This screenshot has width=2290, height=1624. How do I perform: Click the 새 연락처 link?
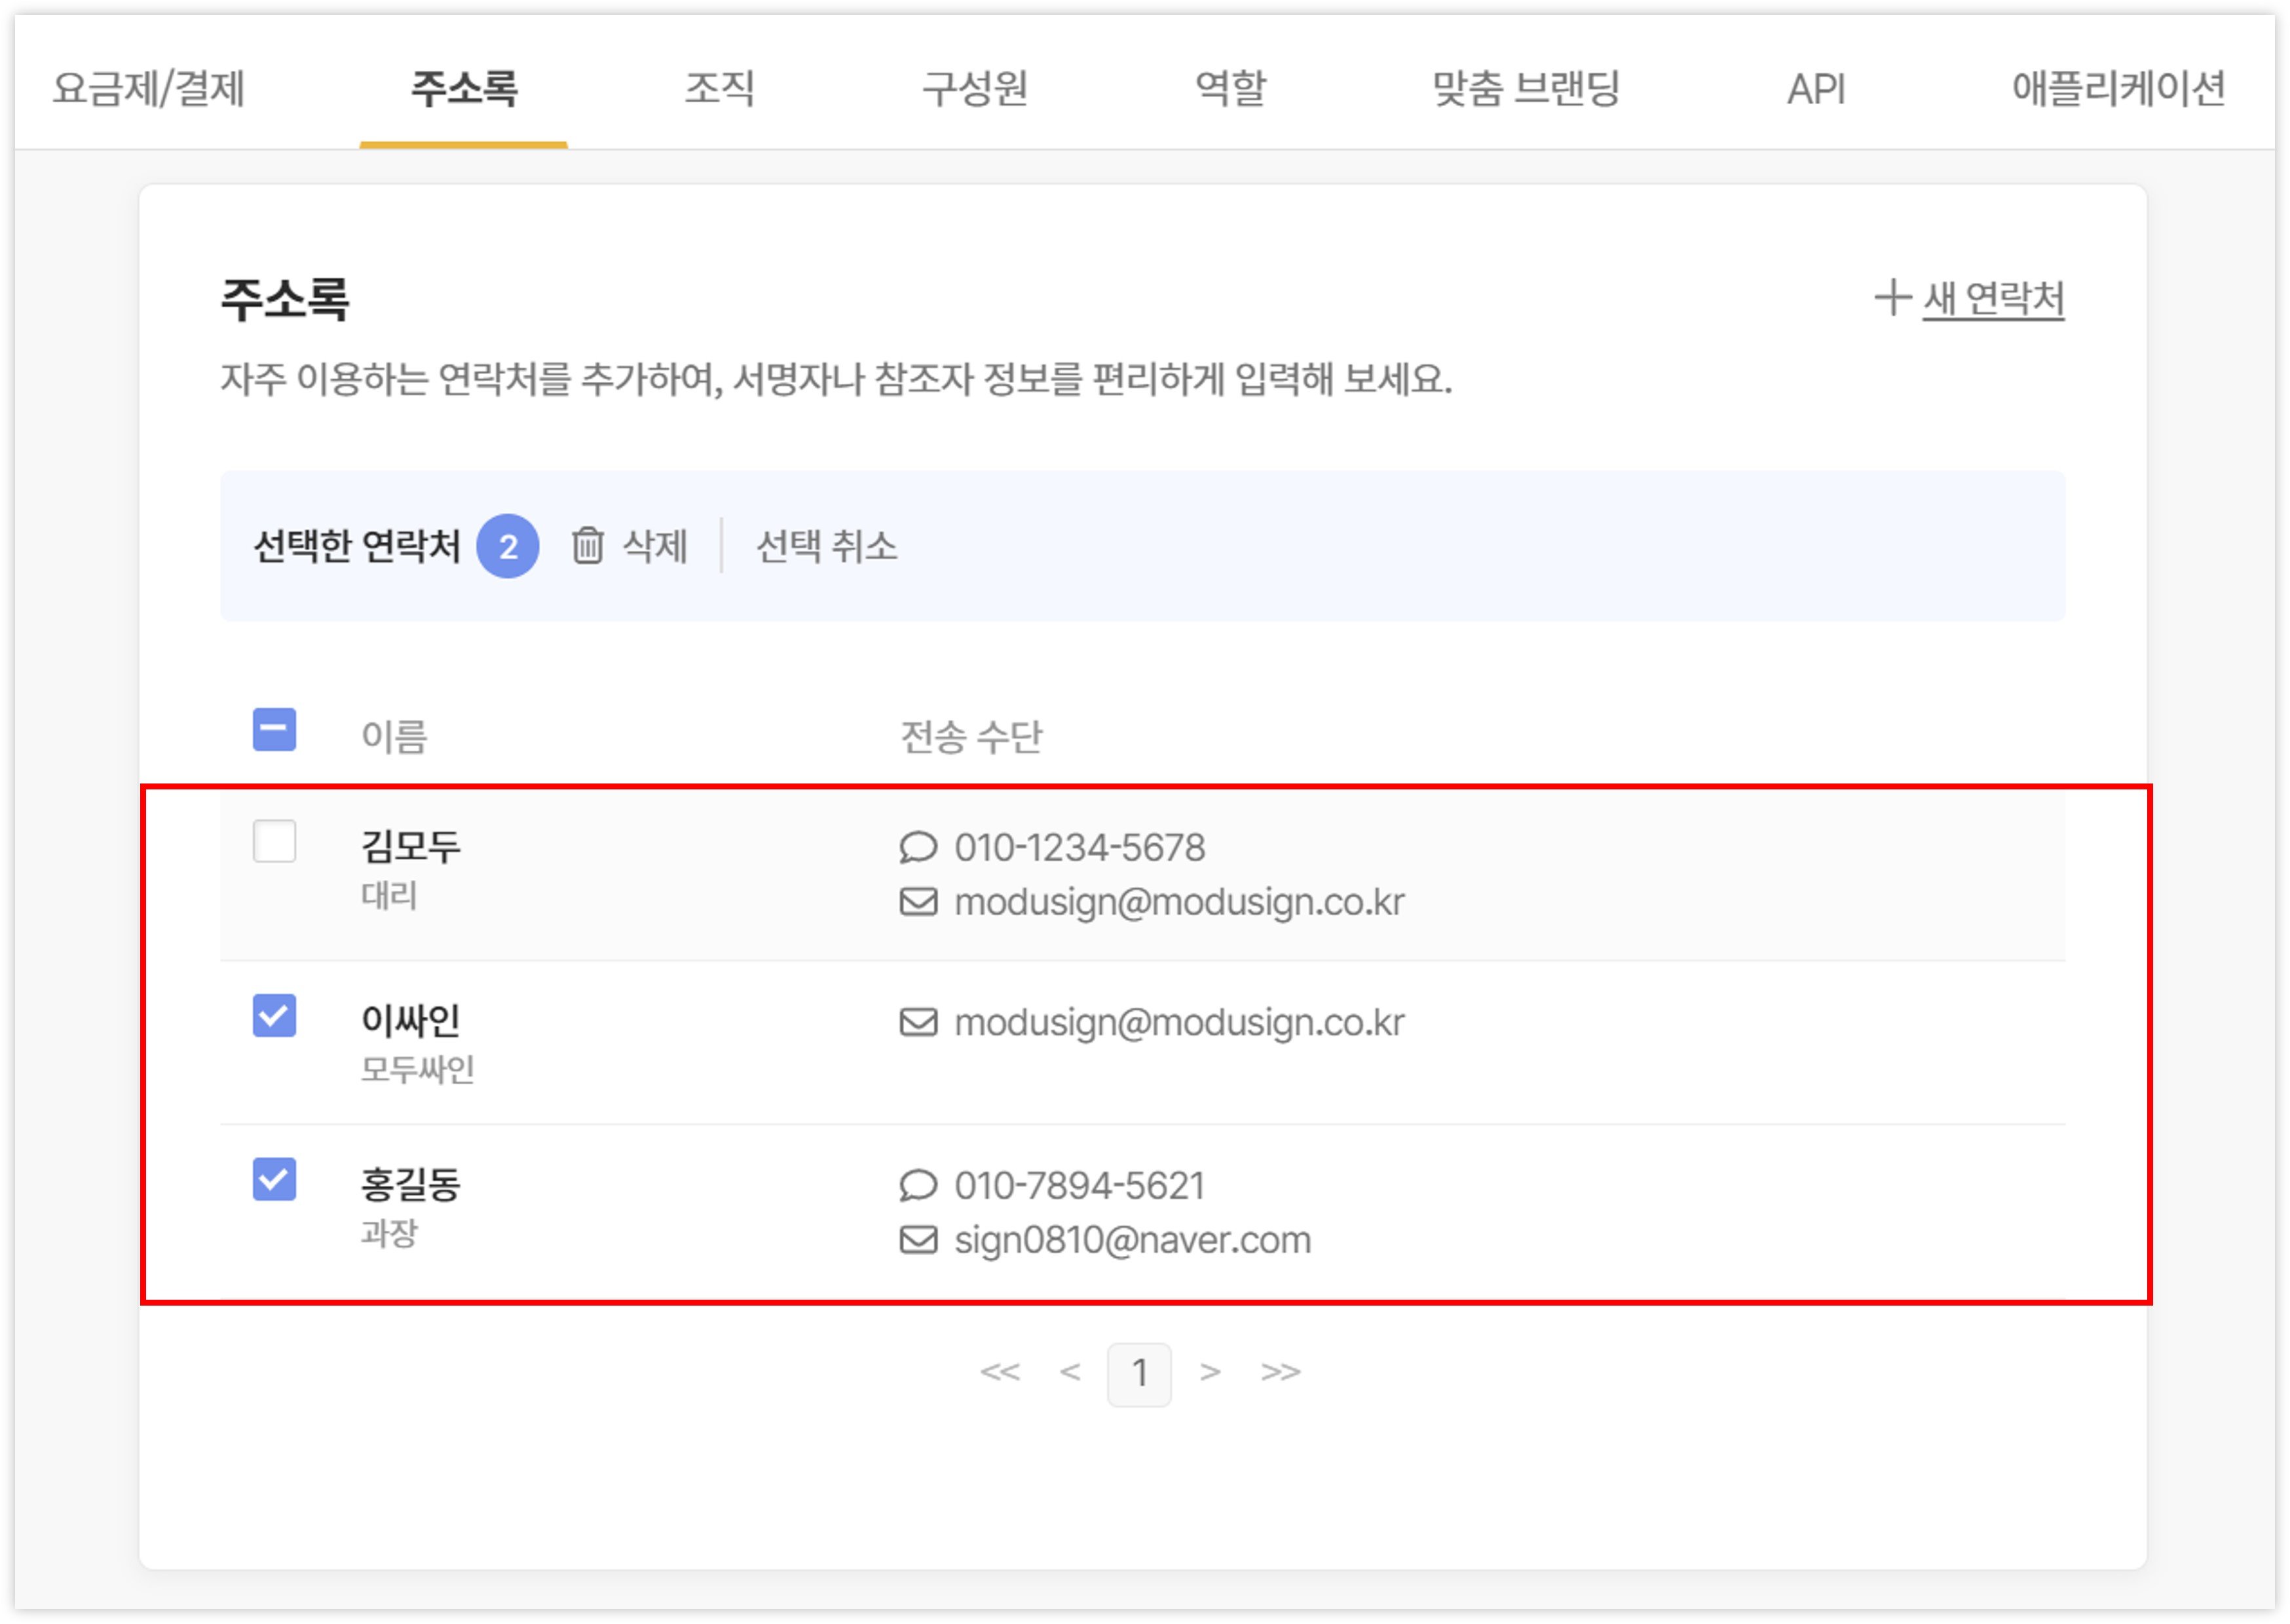tap(1993, 298)
